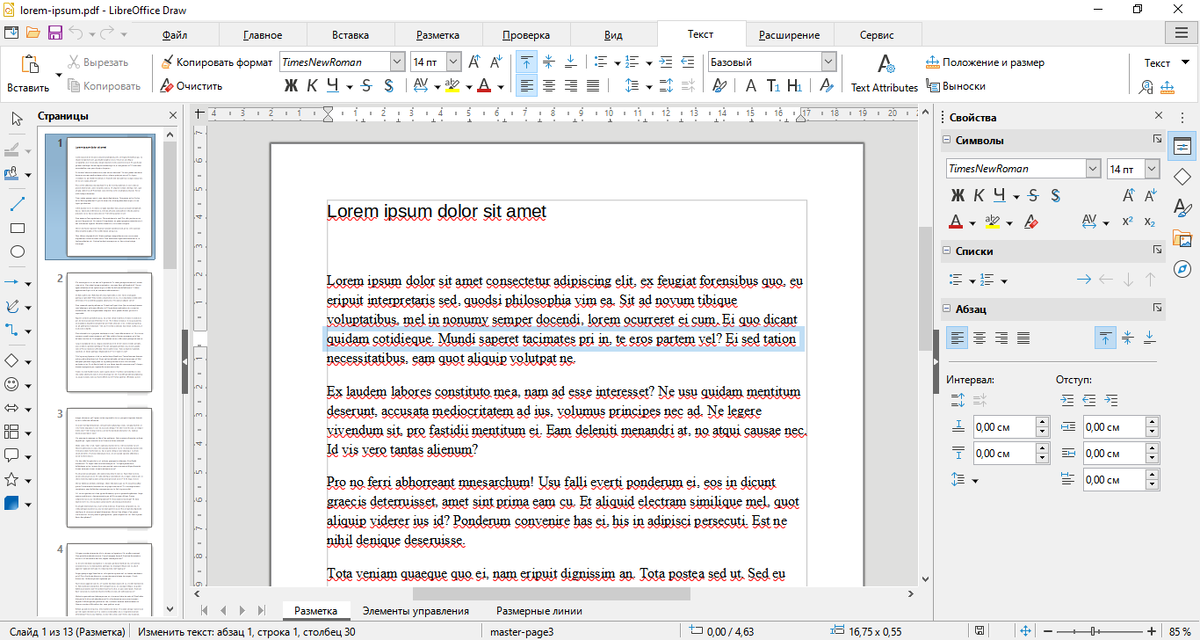Click the yellow highlight color in ribbon
The image size is (1200, 640).
452,86
